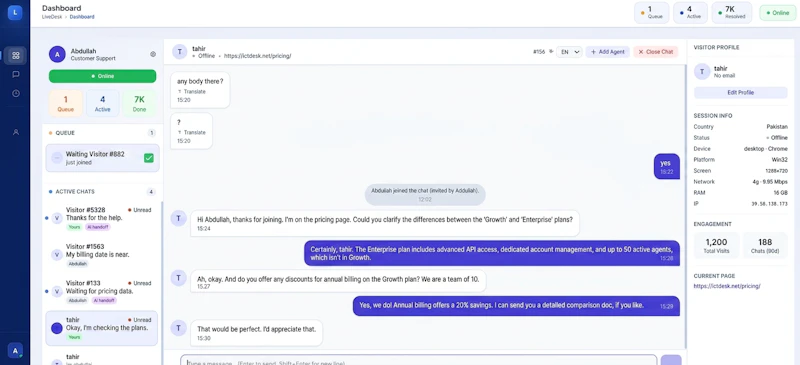Toggle the Online status pill in the header
Screen dimensions: 800x365
pyautogui.click(x=778, y=13)
